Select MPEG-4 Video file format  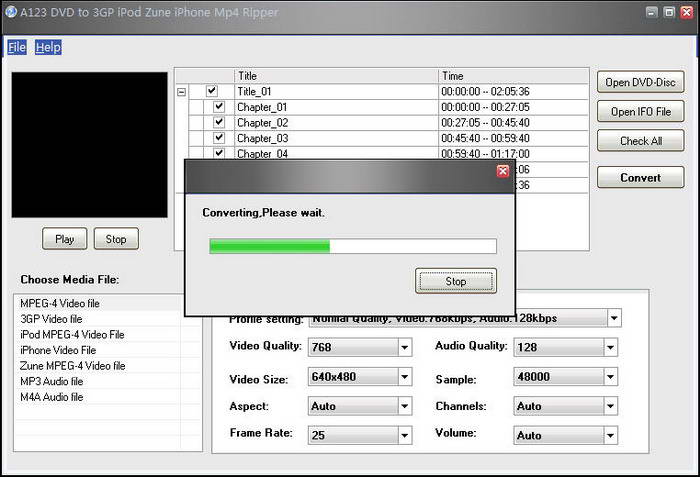(x=60, y=303)
